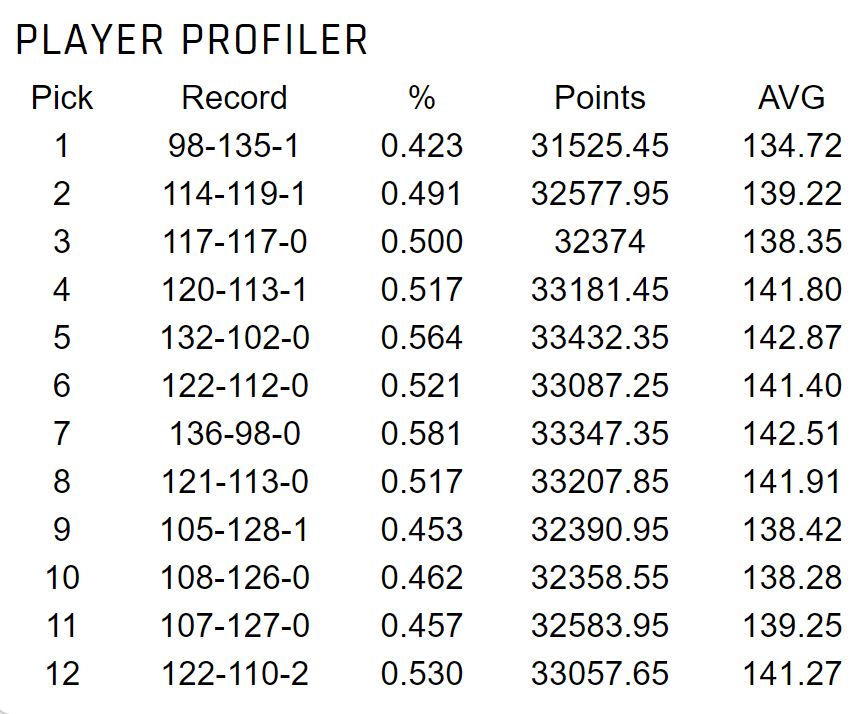Image resolution: width=859 pixels, height=714 pixels.
Task: Click points value 32577.95
Action: tap(600, 194)
